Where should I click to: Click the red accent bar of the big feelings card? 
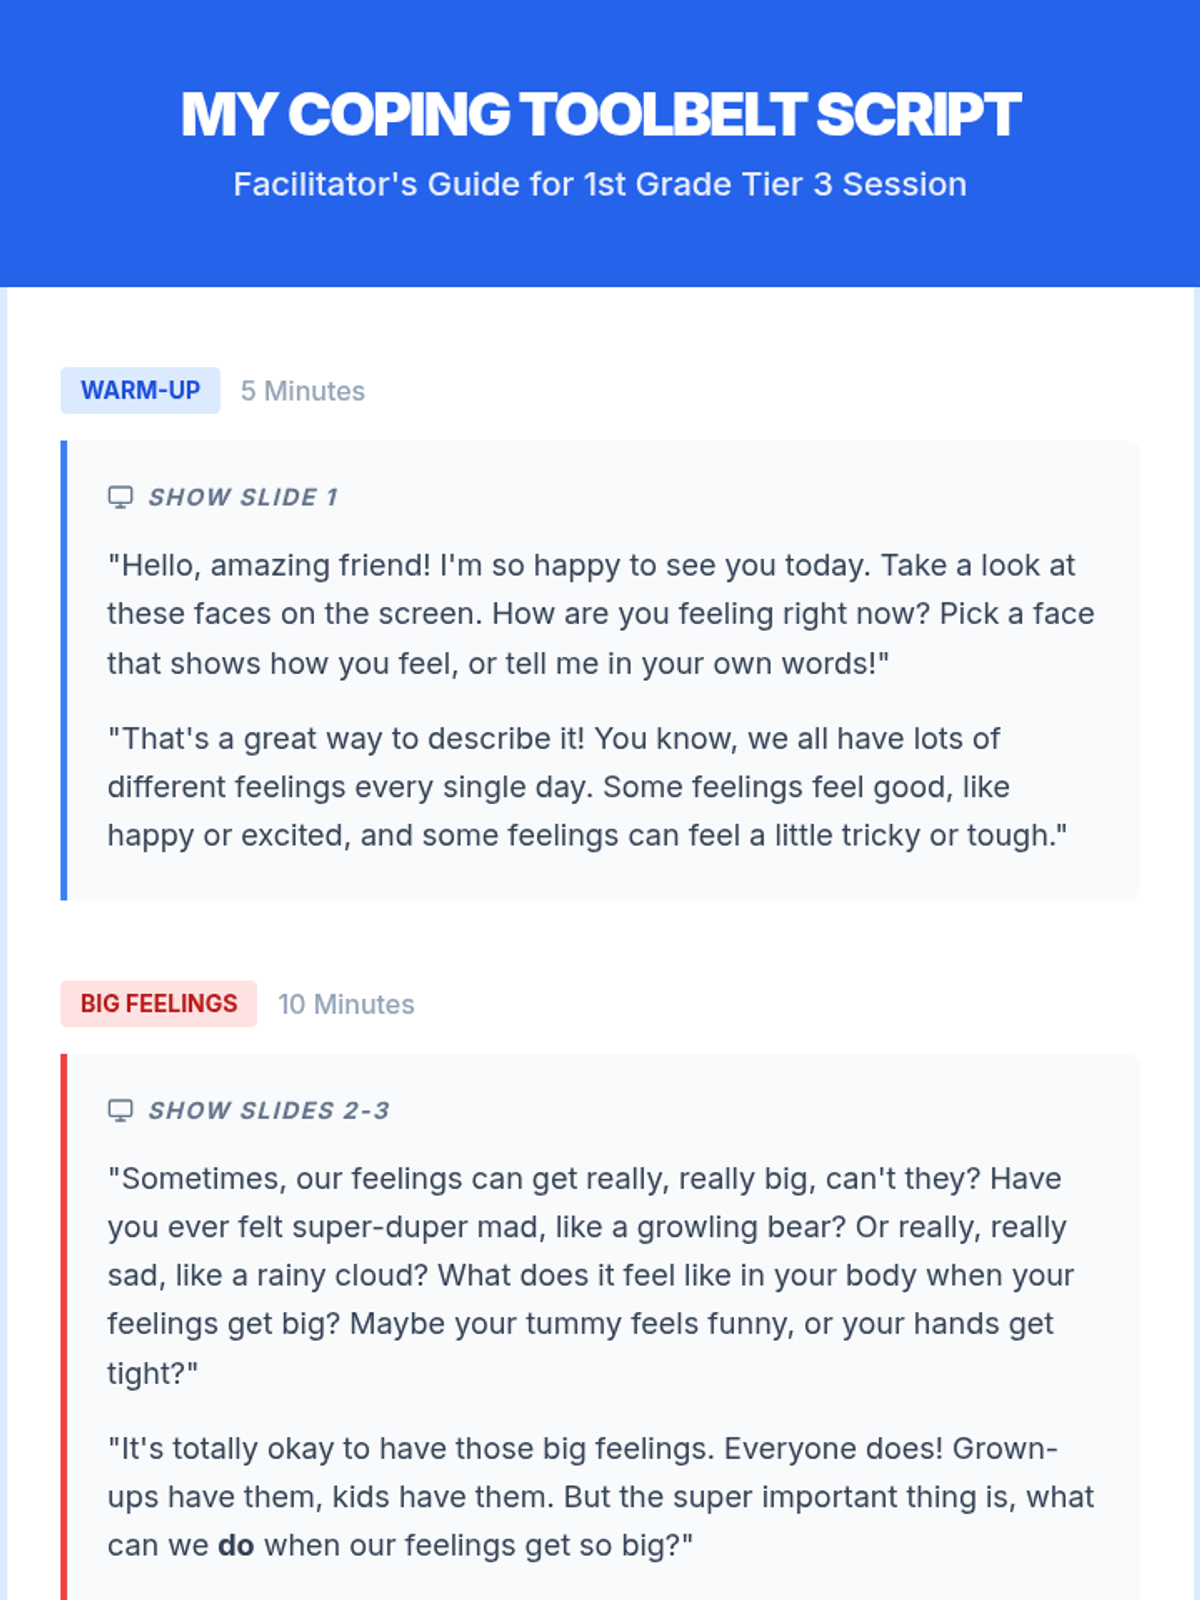tap(64, 1327)
